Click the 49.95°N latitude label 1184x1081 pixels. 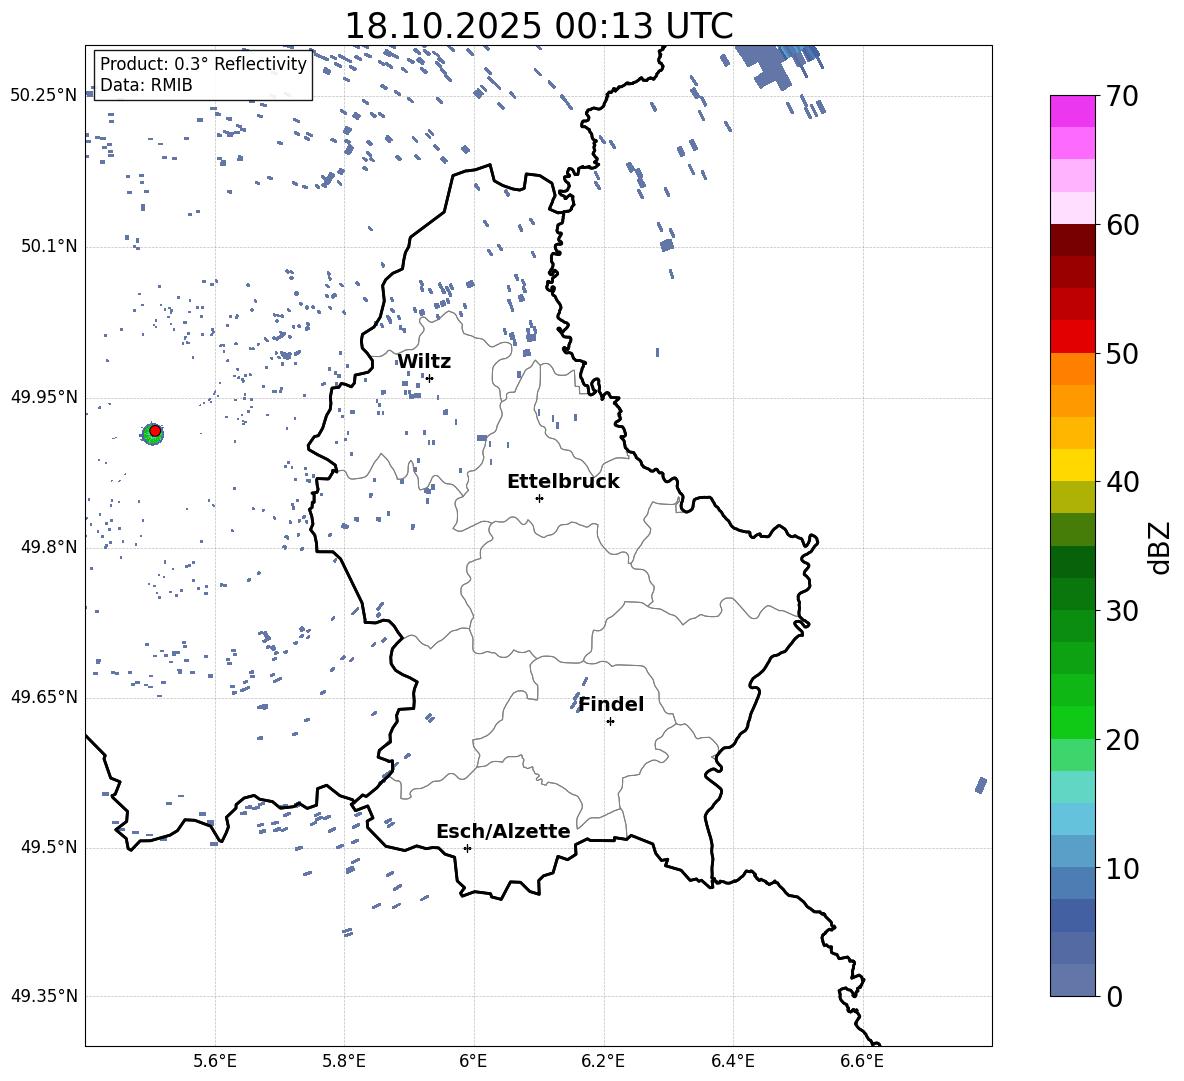pos(44,397)
